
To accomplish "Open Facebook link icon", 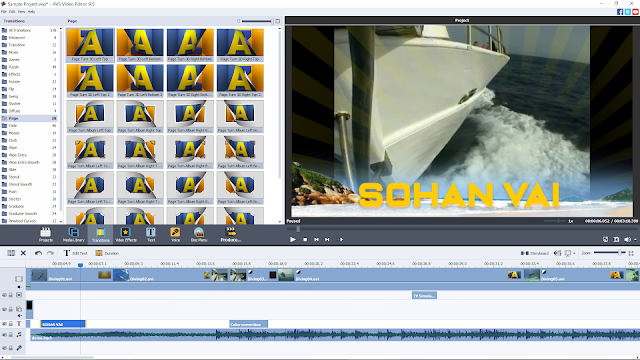I will pos(620,12).
